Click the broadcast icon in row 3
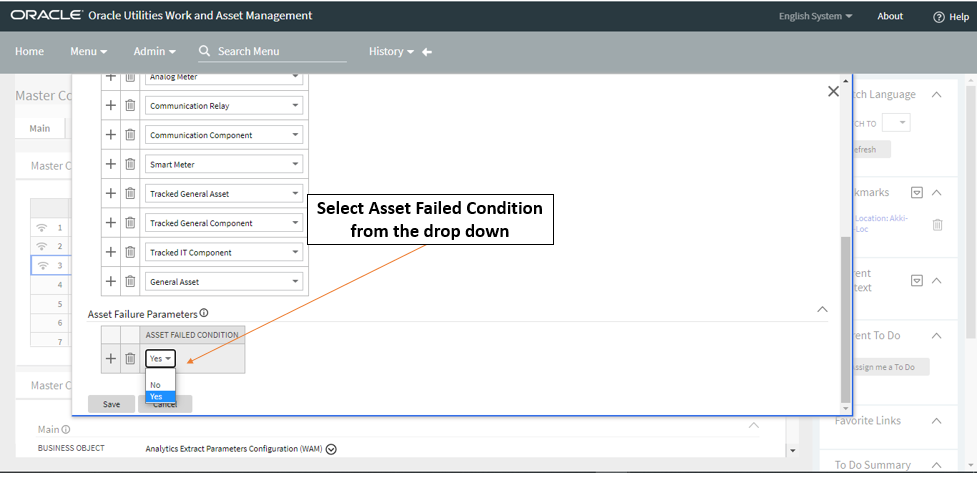This screenshot has width=979, height=478. pyautogui.click(x=42, y=265)
